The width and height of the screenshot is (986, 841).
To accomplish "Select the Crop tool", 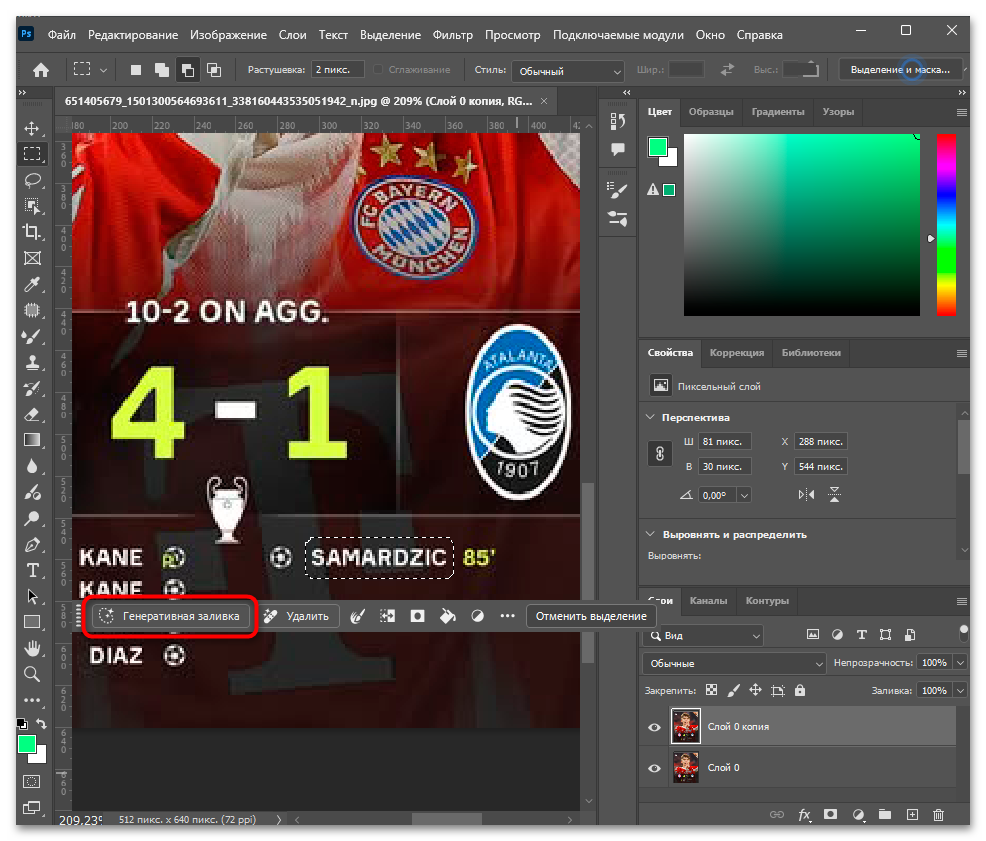I will (32, 231).
